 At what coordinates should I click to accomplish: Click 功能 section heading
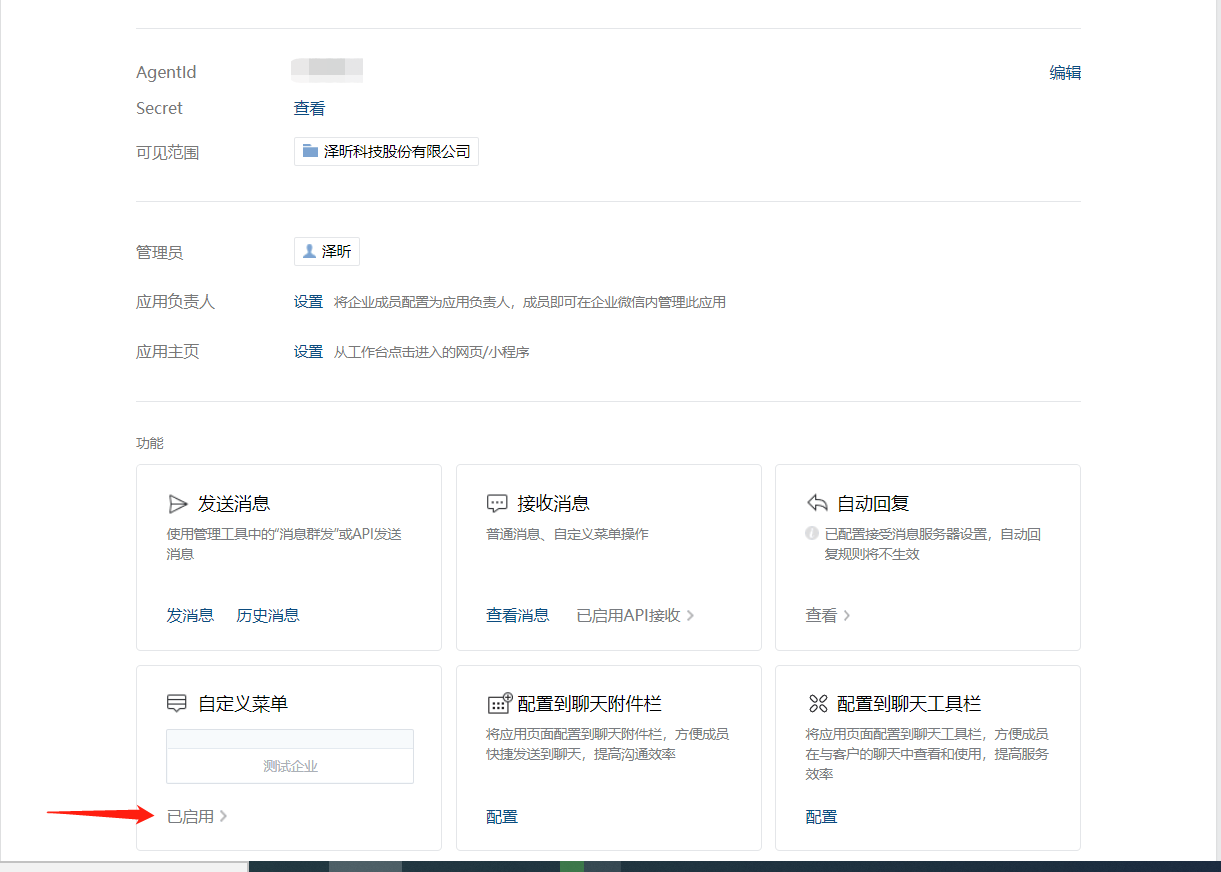point(150,443)
